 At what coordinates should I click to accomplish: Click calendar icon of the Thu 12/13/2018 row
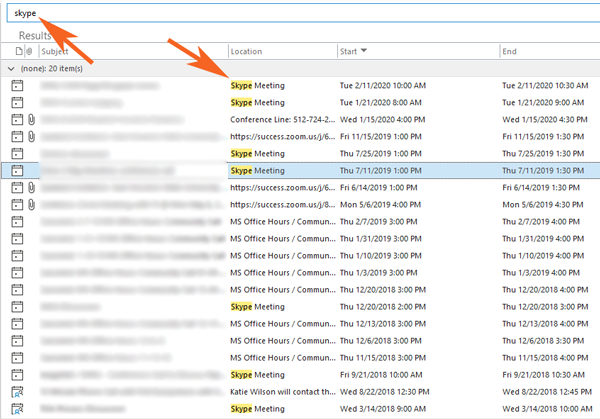17,324
